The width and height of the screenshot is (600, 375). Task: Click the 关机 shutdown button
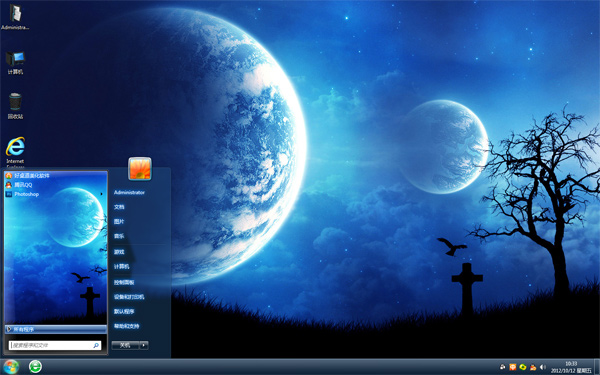pyautogui.click(x=126, y=345)
